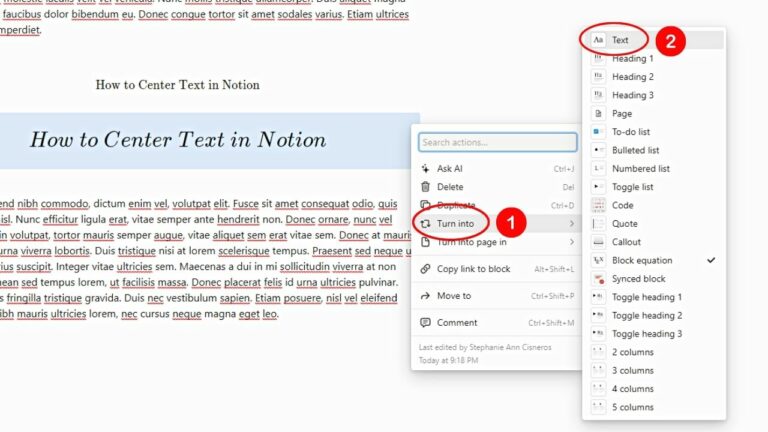Image resolution: width=768 pixels, height=432 pixels.
Task: Click the small centered title text
Action: click(177, 85)
